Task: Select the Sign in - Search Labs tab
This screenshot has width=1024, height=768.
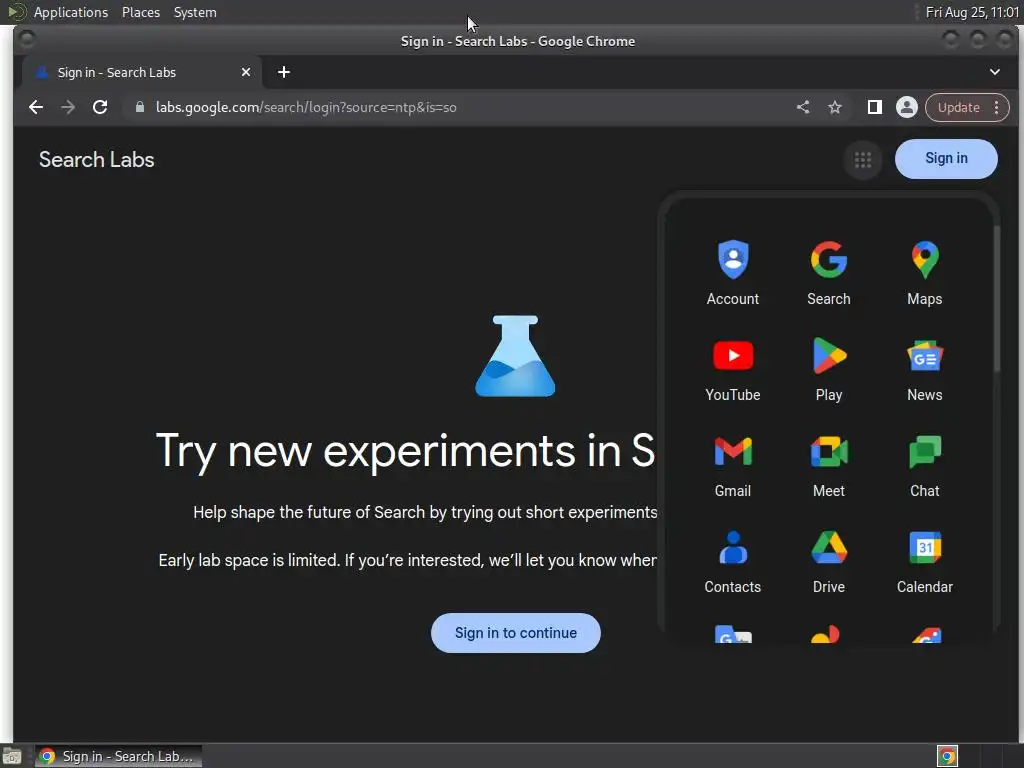Action: coord(142,72)
